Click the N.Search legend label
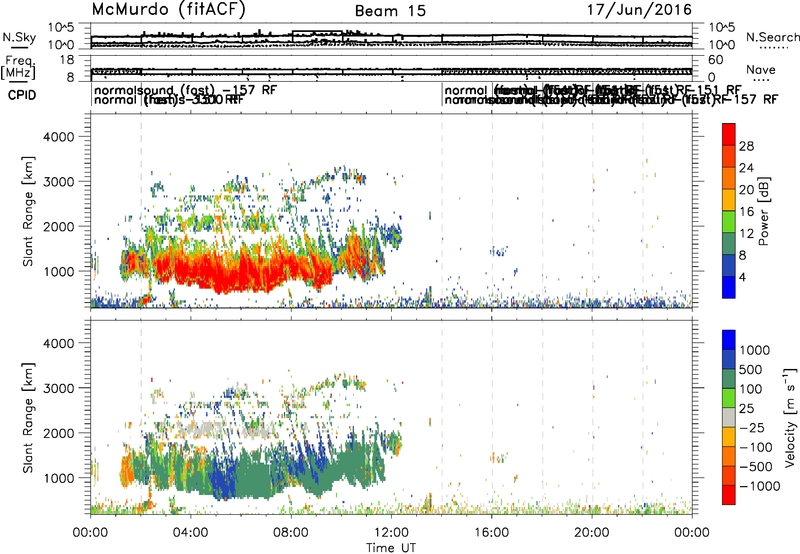The height and width of the screenshot is (554, 800). (x=772, y=37)
